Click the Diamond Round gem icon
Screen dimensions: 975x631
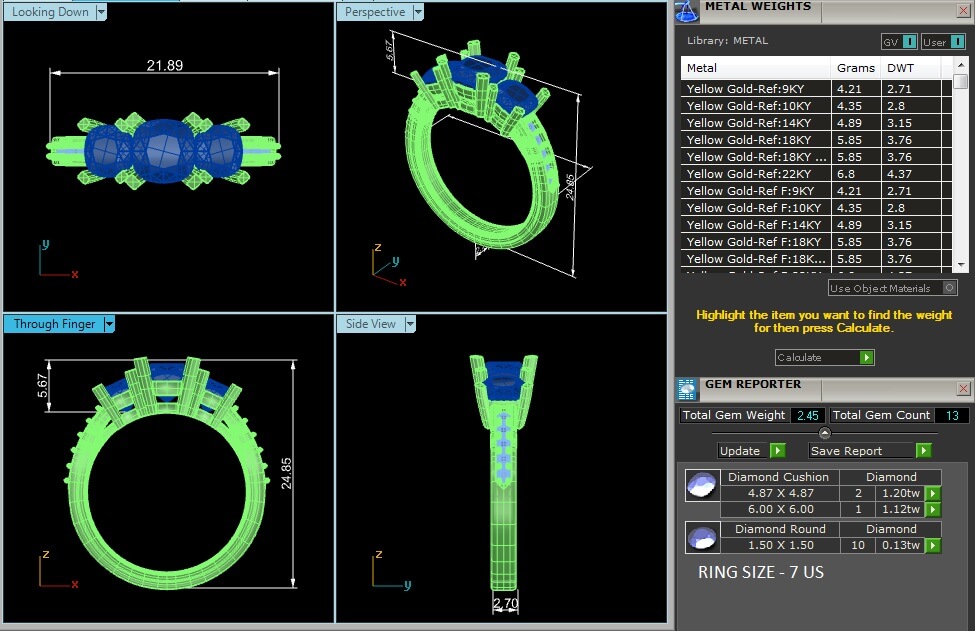tap(701, 538)
